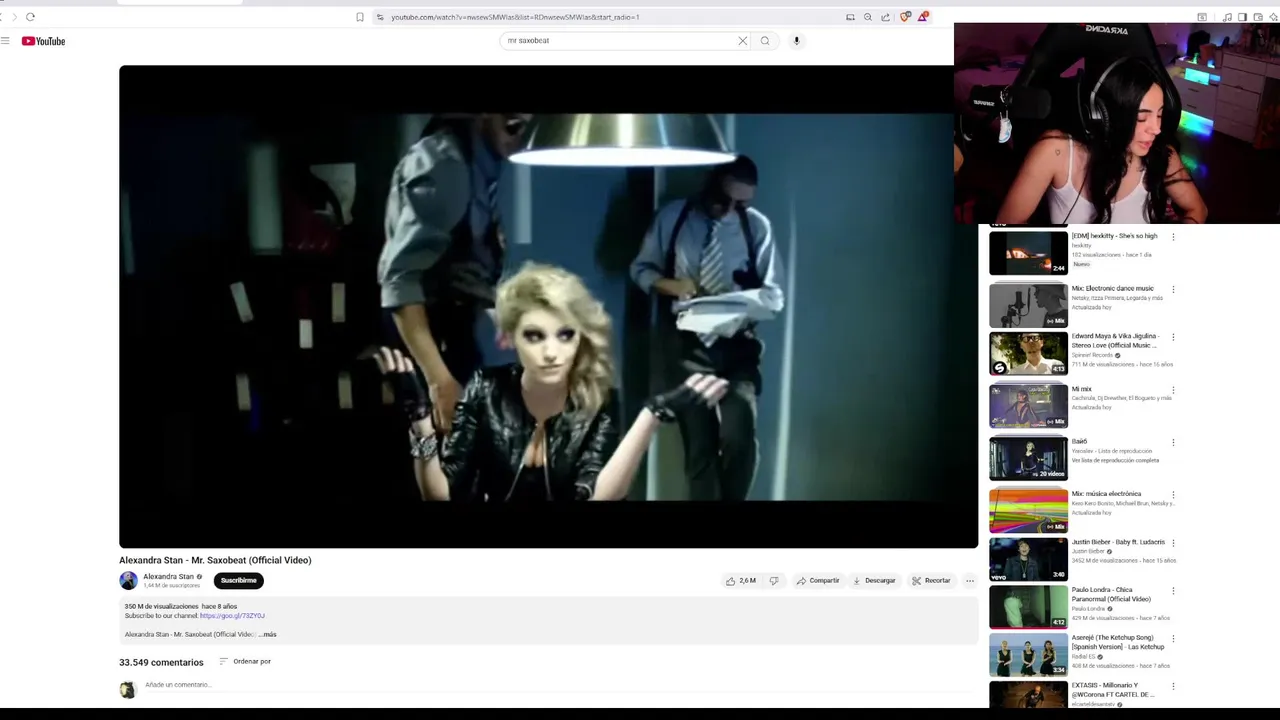Viewport: 1280px width, 720px height.
Task: Go to the YouTube home logo
Action: pos(43,41)
